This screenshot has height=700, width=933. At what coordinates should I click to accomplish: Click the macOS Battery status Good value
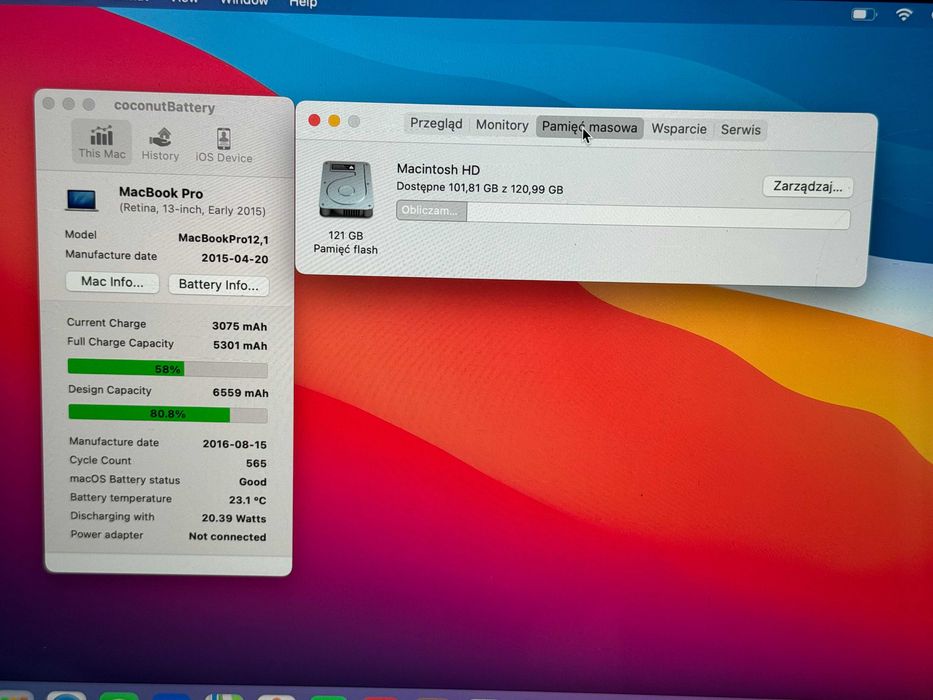coord(253,482)
